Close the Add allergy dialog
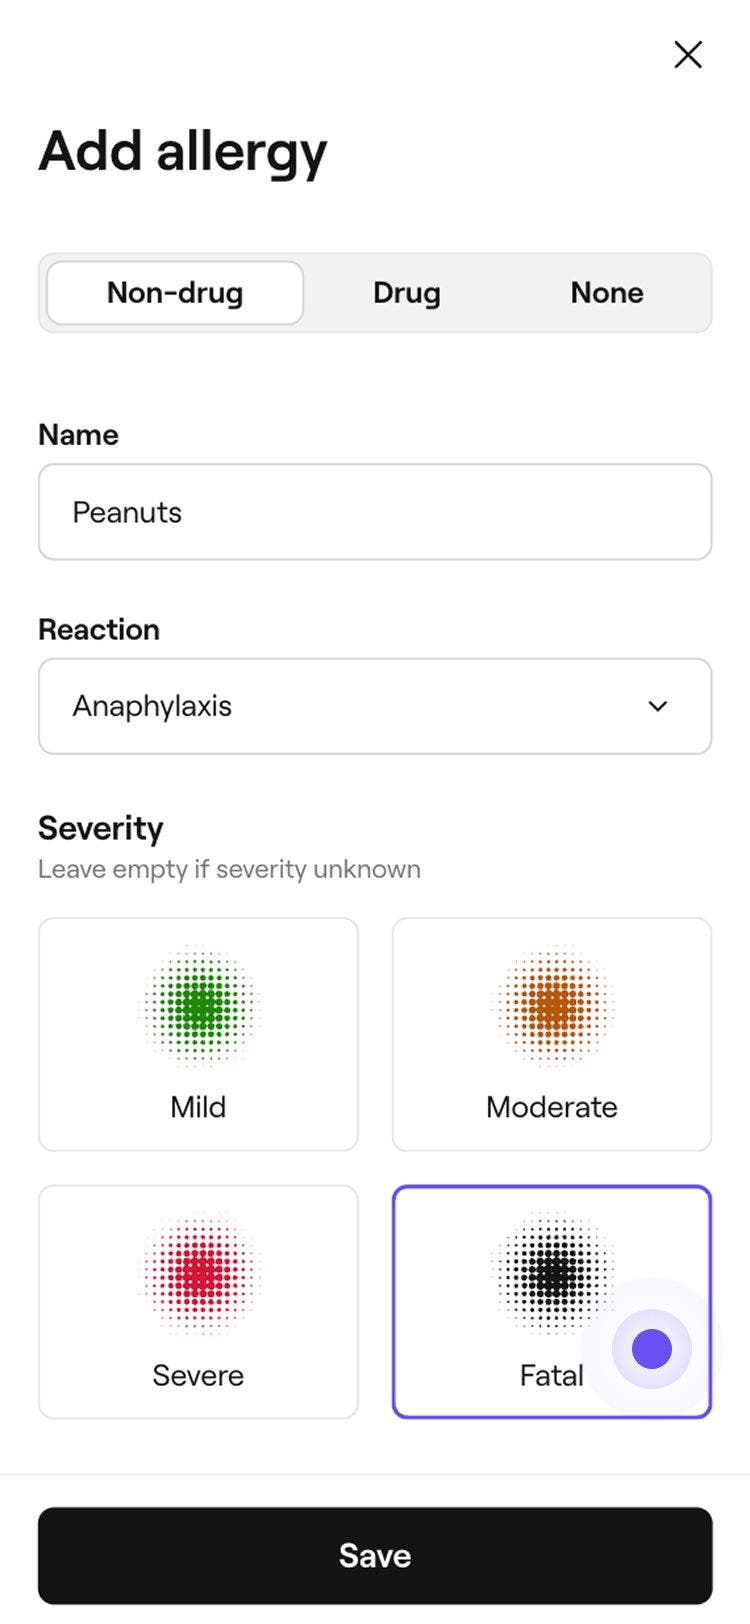The width and height of the screenshot is (750, 1624). [688, 55]
